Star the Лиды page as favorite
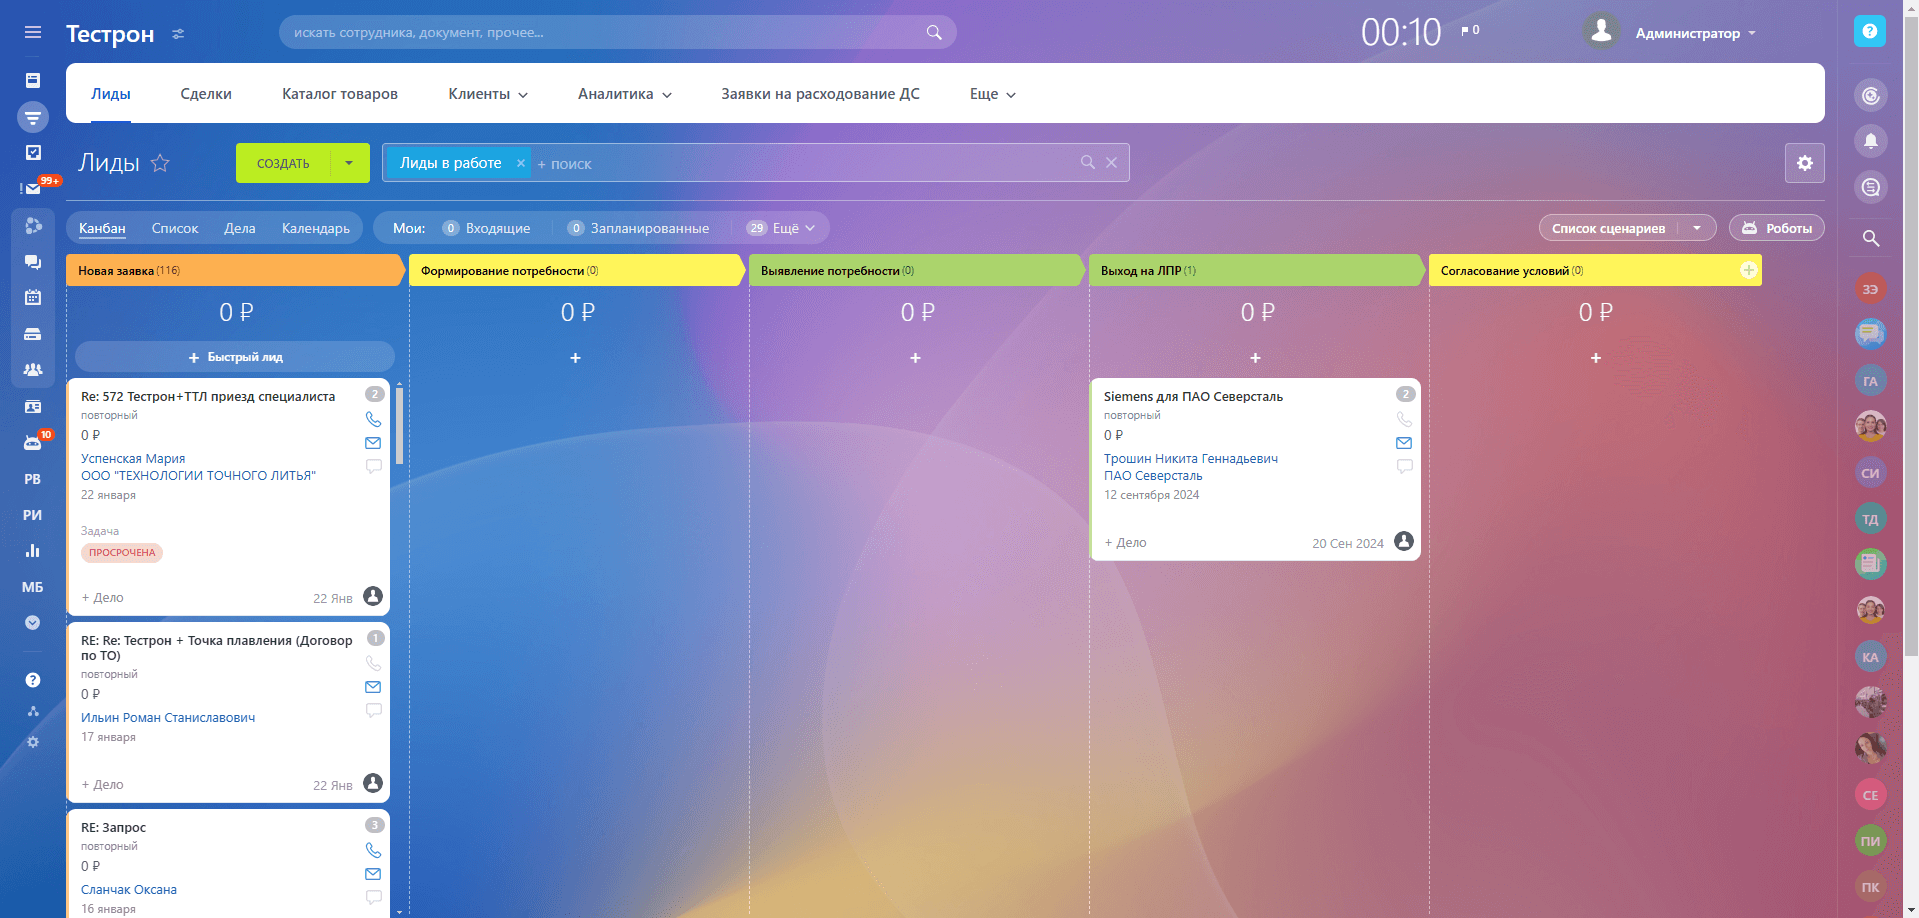 tap(160, 163)
